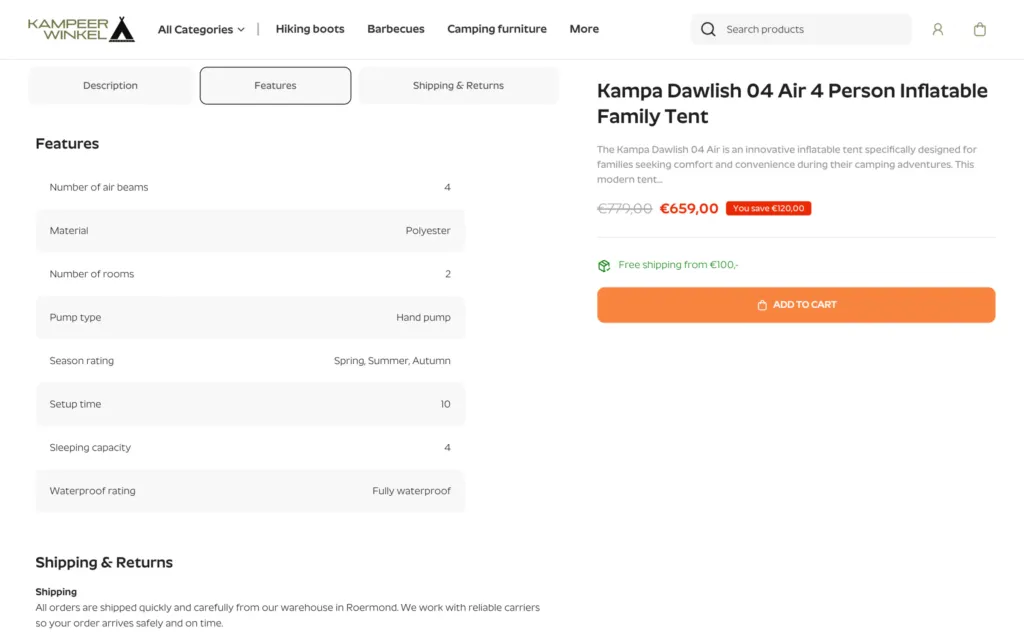This screenshot has height=640, width=1024.
Task: Click the 'You save €120,00' badge
Action: (769, 208)
